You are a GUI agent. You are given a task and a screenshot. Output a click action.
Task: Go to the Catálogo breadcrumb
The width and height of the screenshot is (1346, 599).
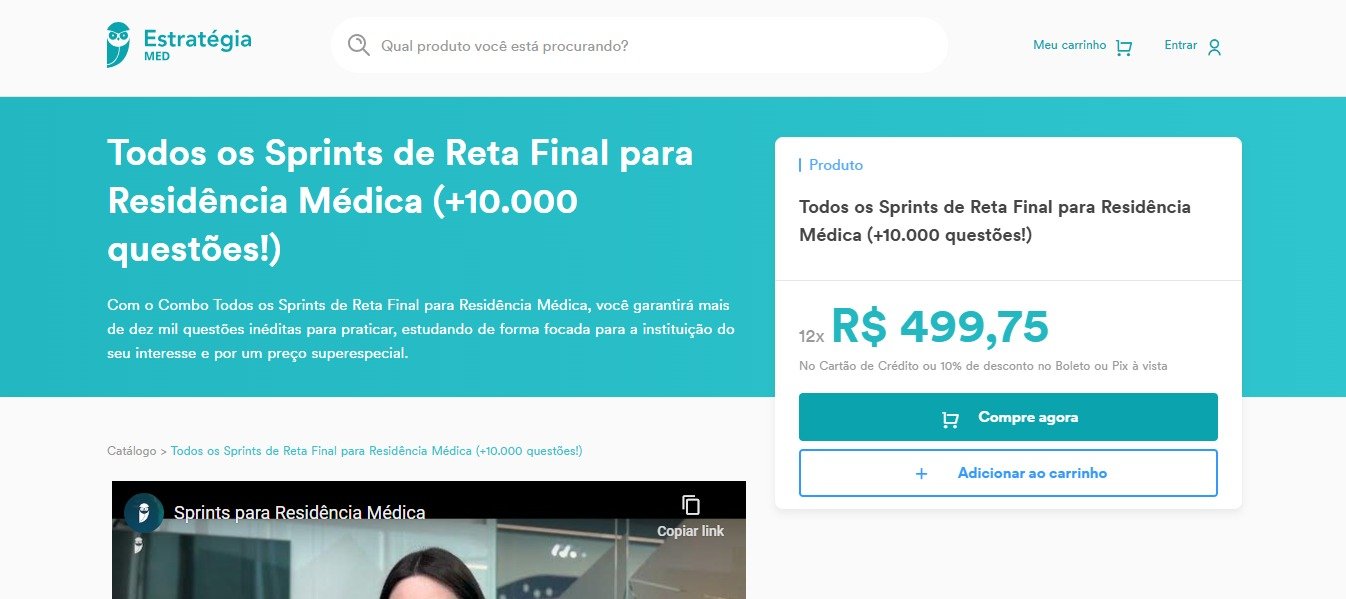click(x=132, y=451)
